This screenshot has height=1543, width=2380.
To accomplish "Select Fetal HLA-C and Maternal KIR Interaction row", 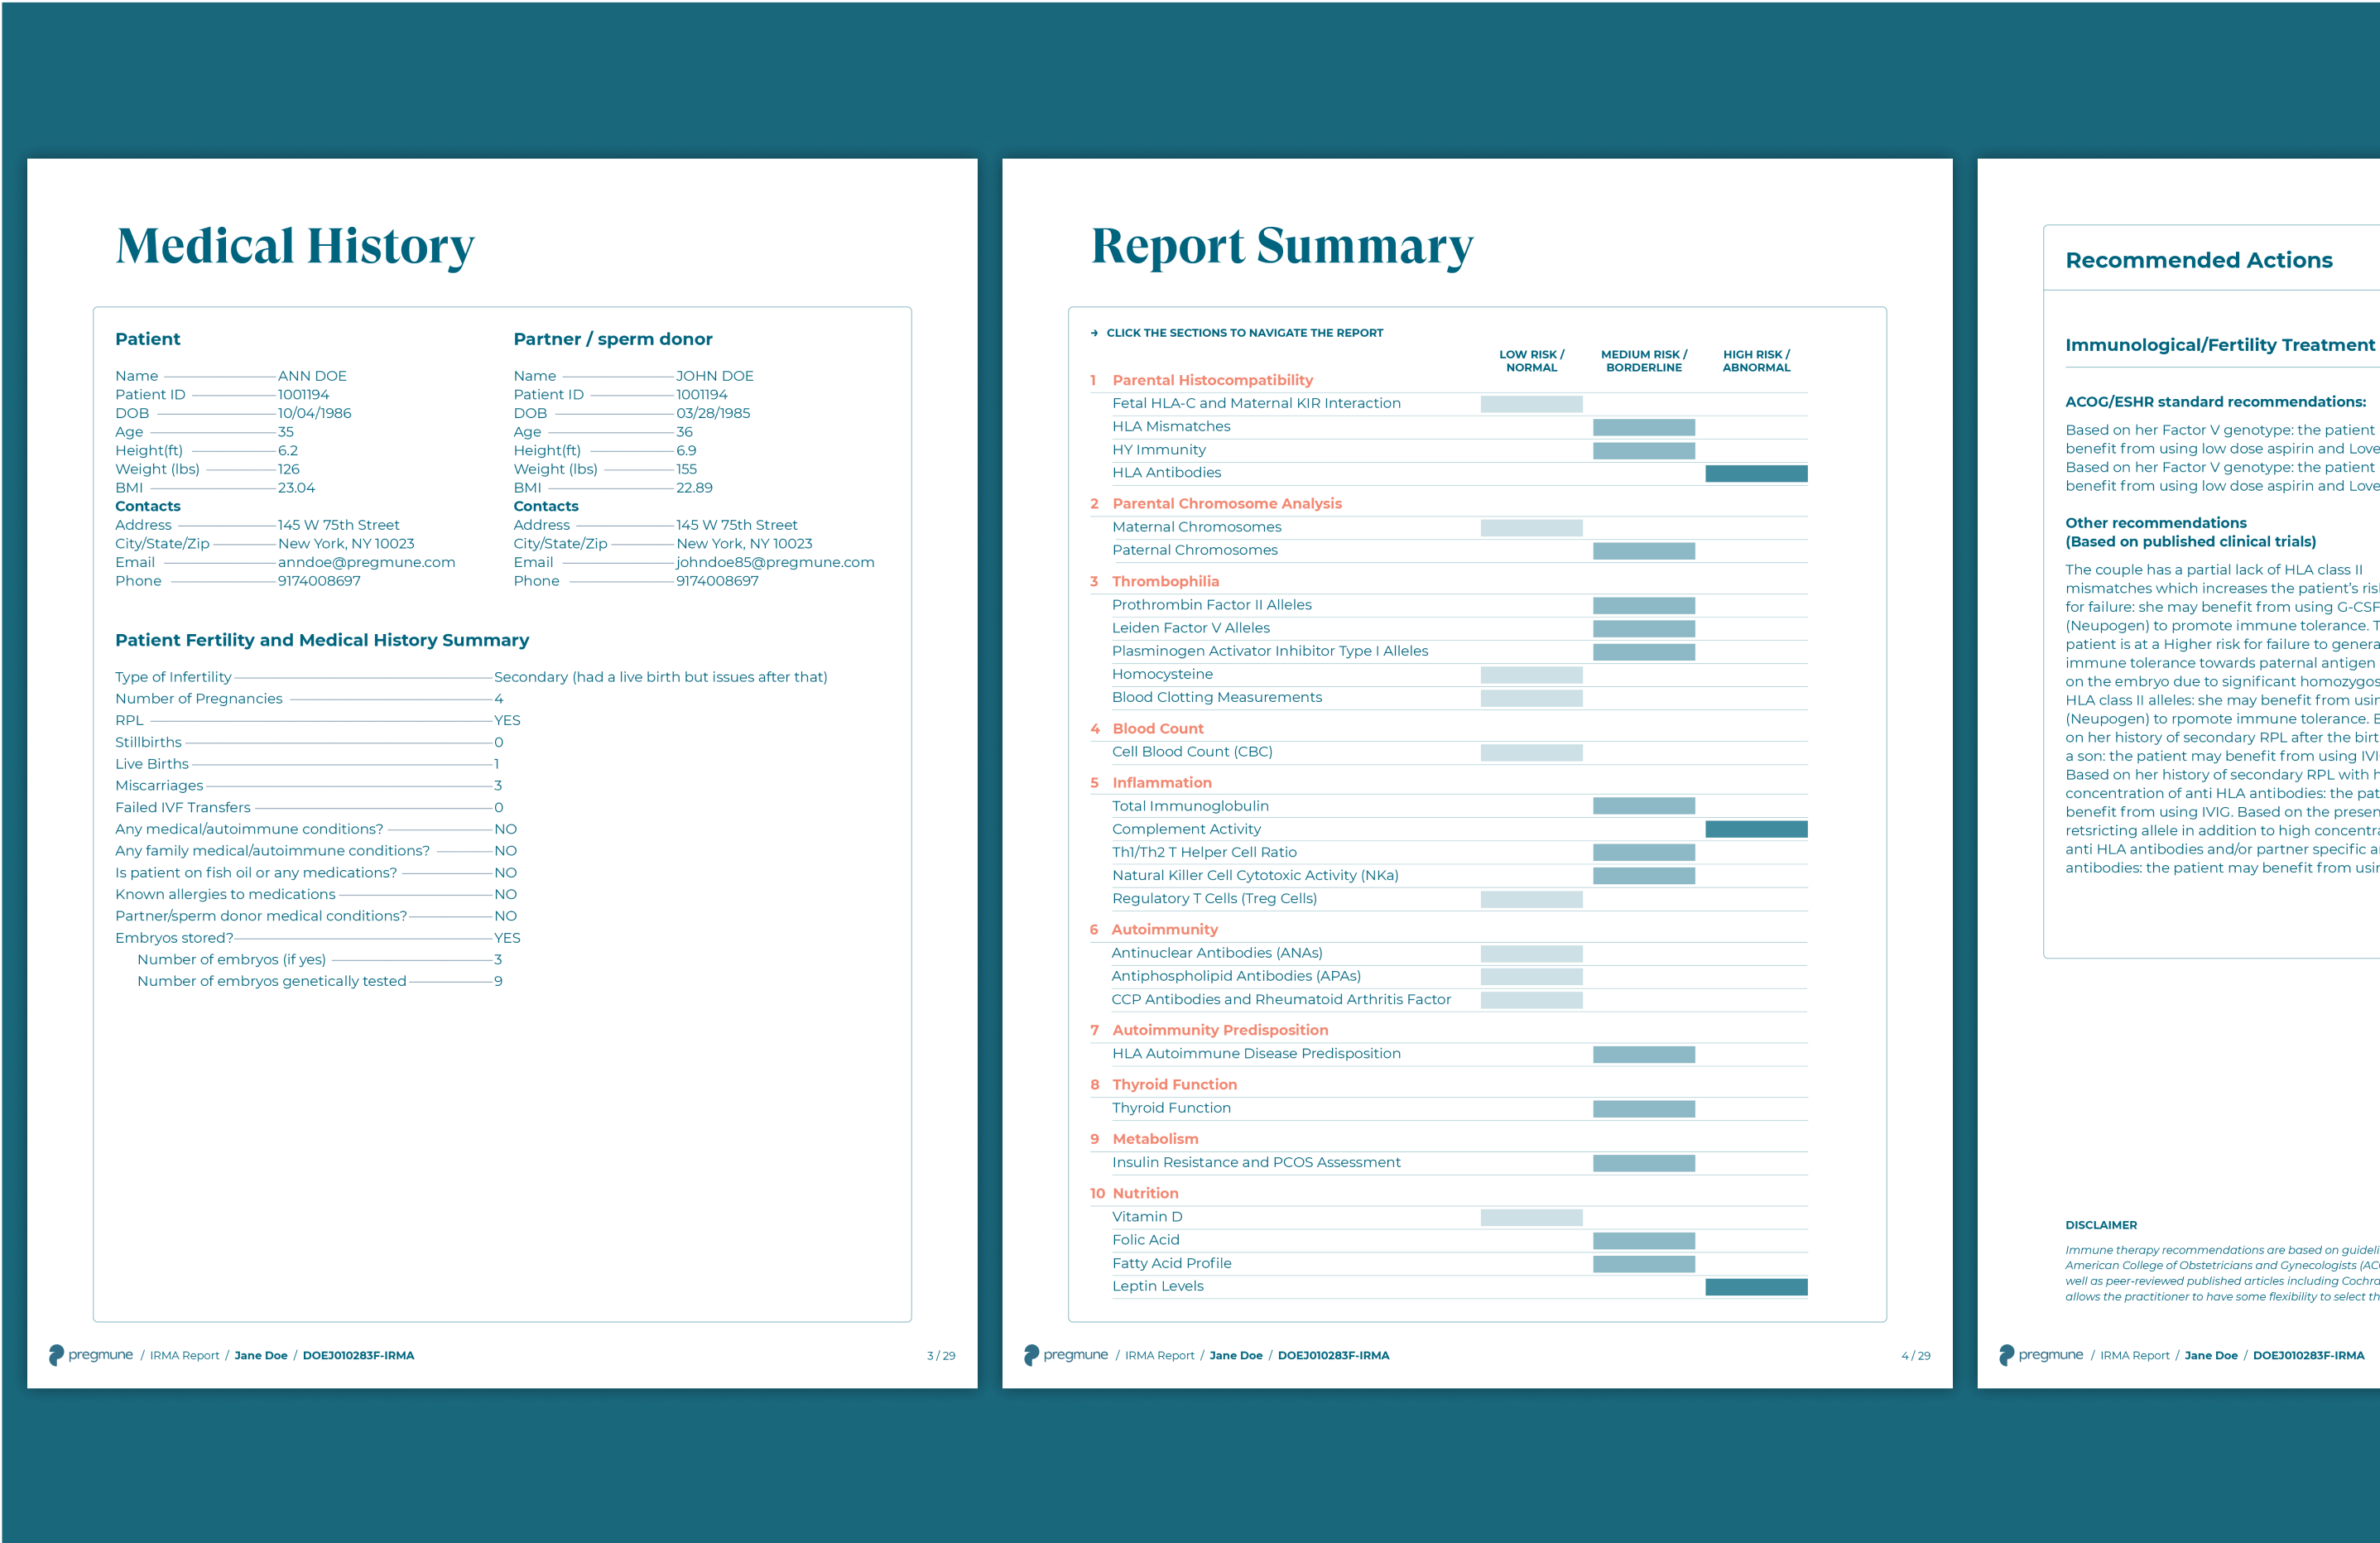I will tap(1256, 403).
